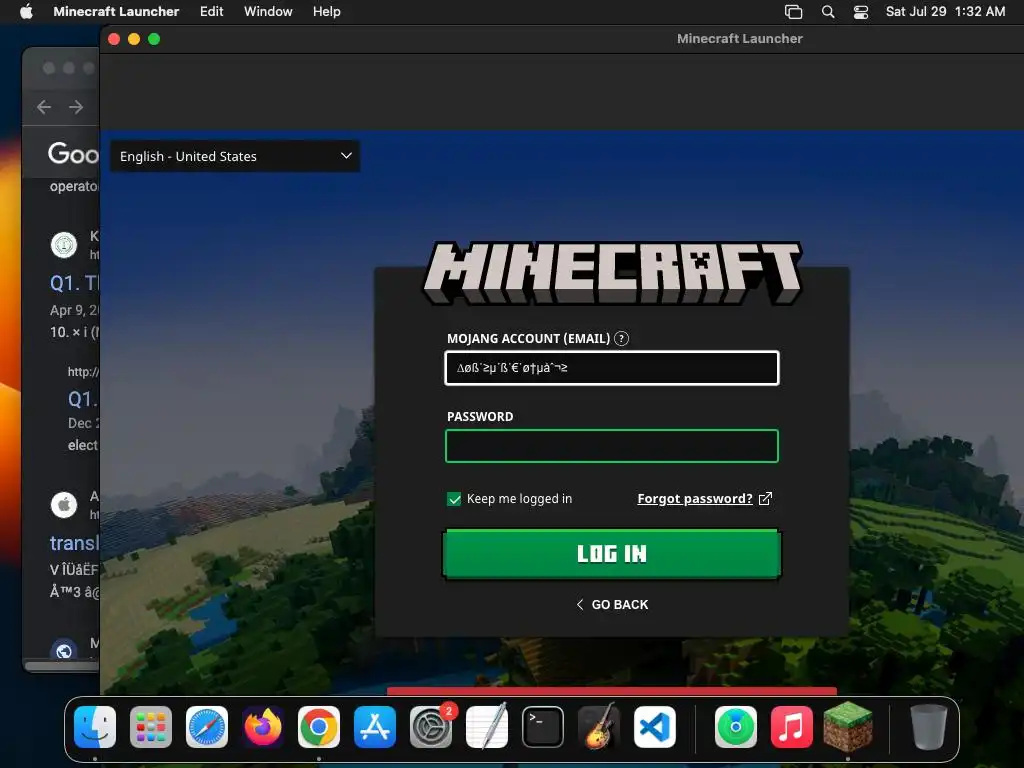The height and width of the screenshot is (768, 1024).
Task: Open Find My from the dock
Action: point(735,727)
